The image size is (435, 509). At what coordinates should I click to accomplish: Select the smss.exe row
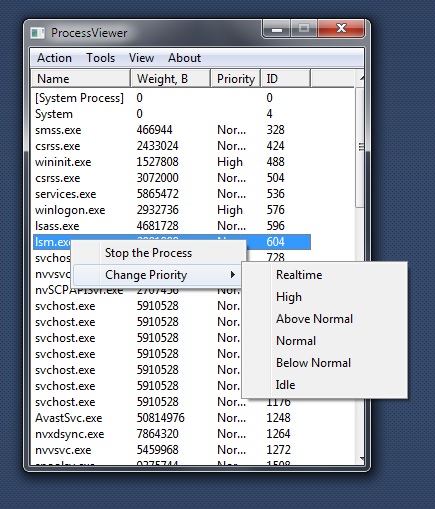(172, 130)
